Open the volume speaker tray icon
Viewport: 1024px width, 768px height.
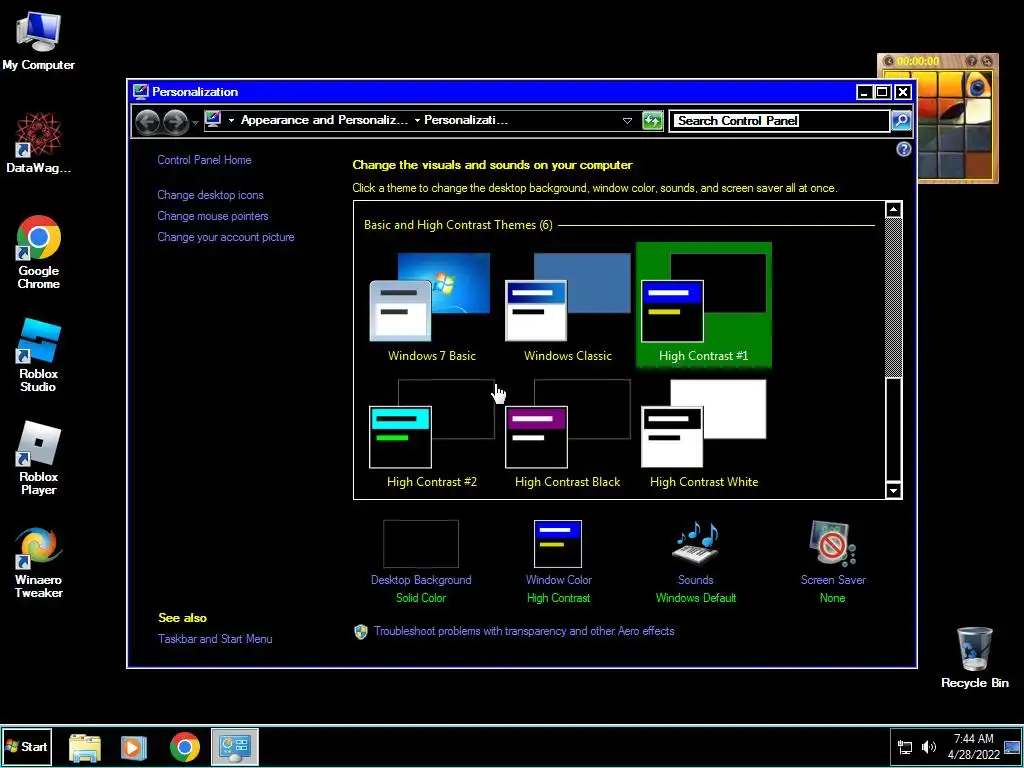[x=929, y=747]
